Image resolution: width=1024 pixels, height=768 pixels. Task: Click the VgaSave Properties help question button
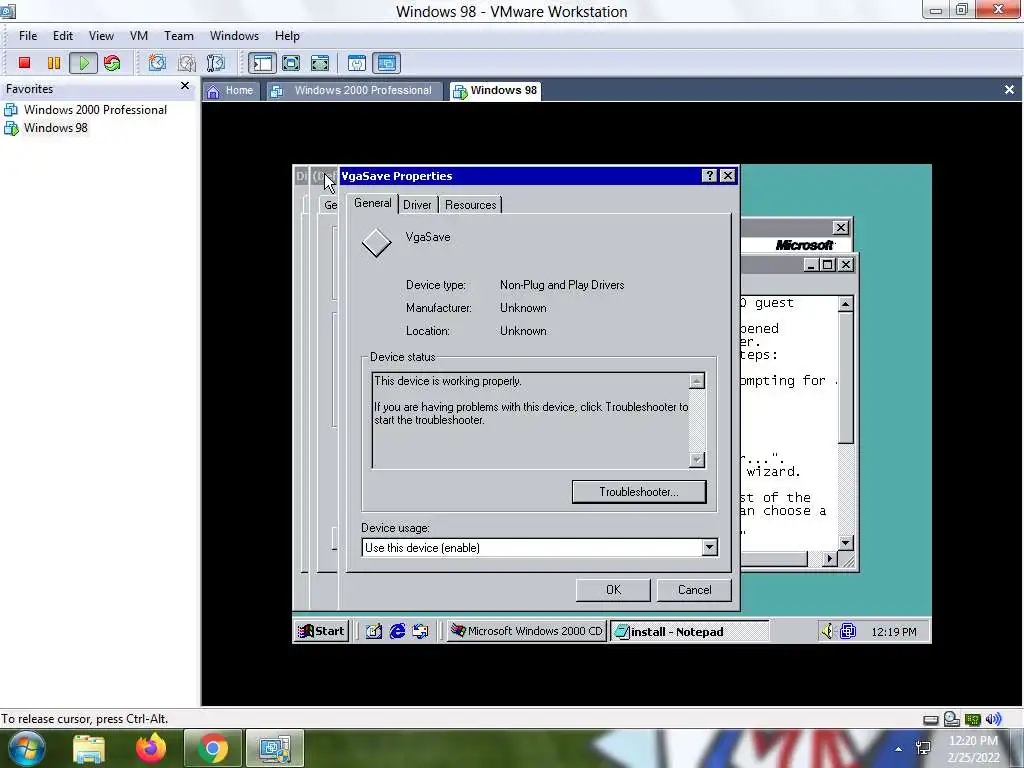[709, 176]
